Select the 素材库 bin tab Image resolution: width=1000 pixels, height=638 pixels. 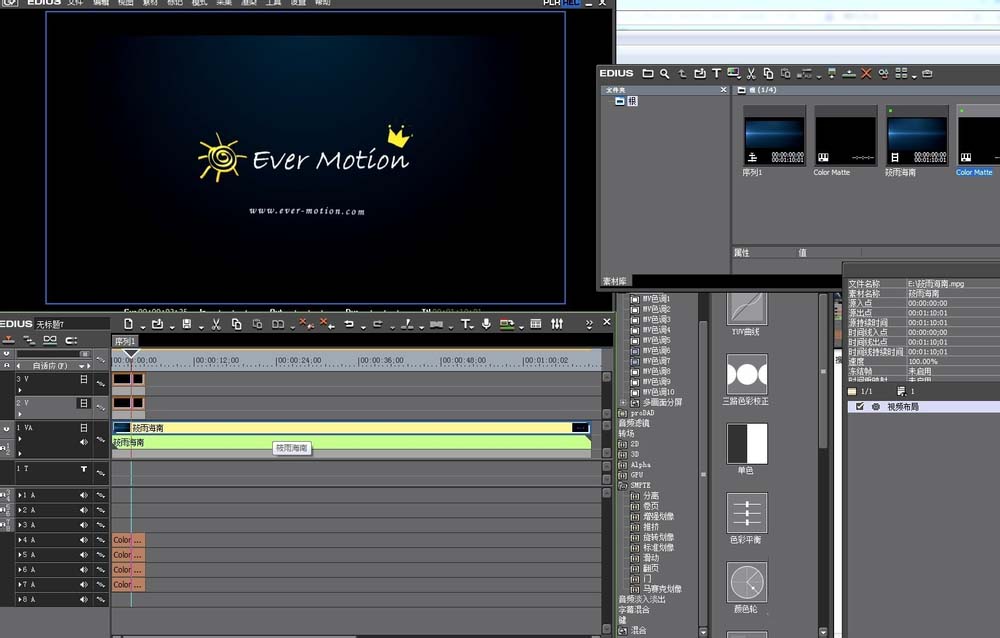(x=614, y=281)
